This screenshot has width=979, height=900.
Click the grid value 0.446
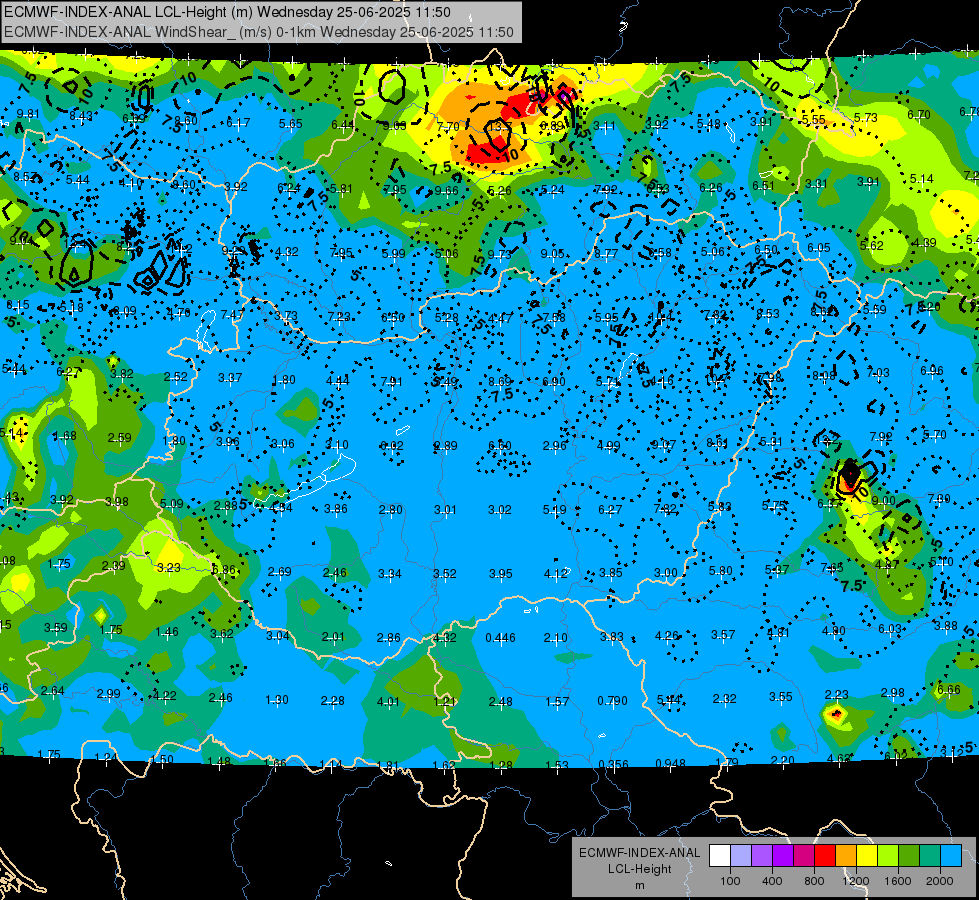pos(501,638)
